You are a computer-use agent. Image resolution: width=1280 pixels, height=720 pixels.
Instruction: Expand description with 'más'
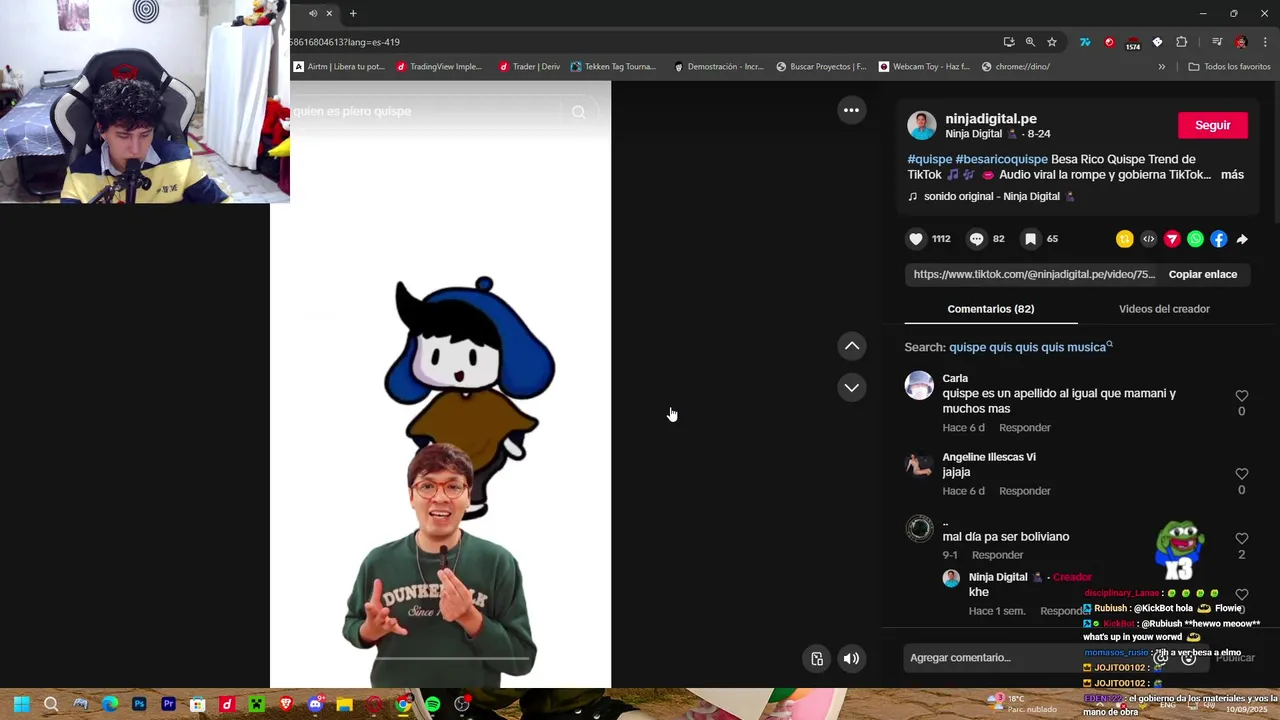pyautogui.click(x=1232, y=175)
